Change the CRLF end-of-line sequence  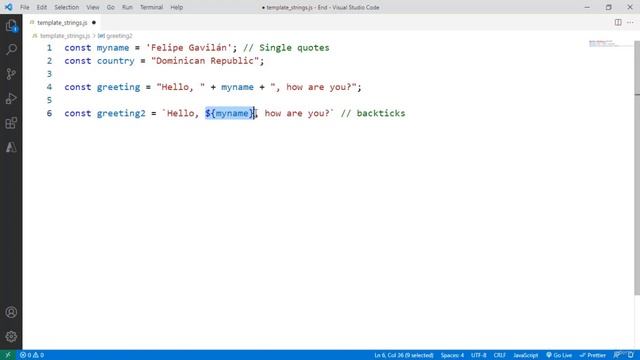coord(500,355)
